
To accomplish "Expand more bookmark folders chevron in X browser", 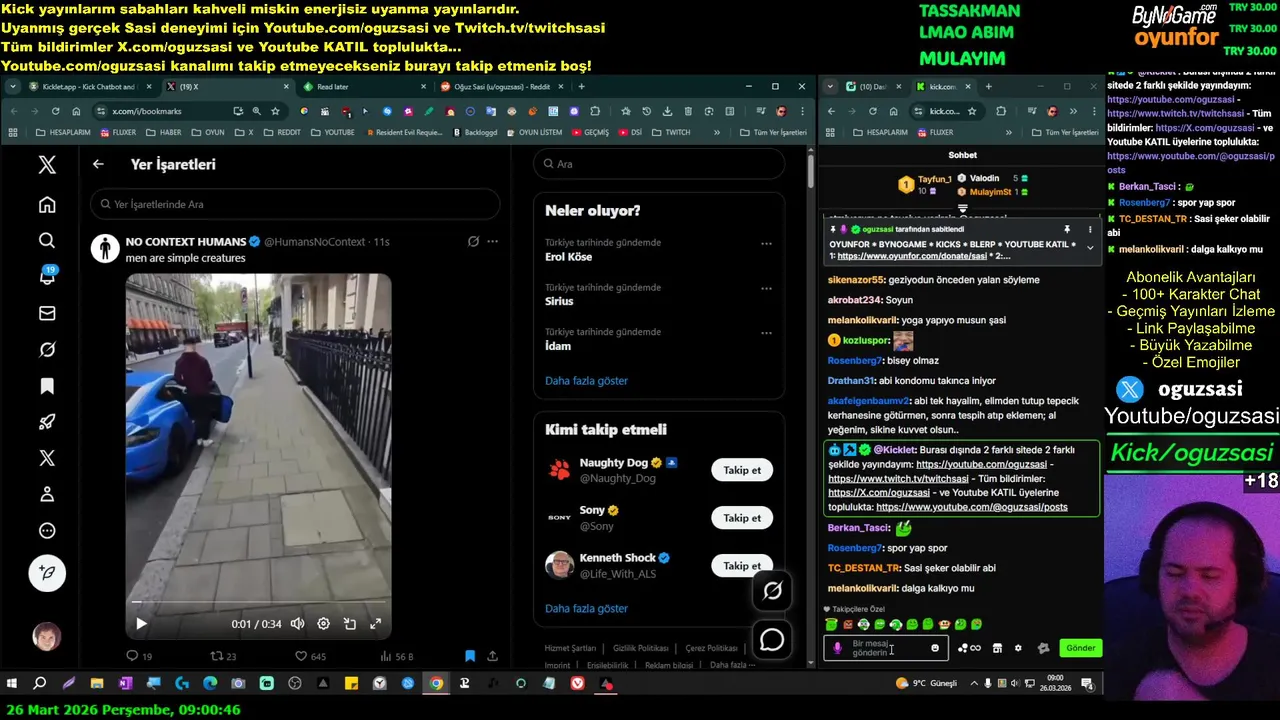I will pos(716,132).
